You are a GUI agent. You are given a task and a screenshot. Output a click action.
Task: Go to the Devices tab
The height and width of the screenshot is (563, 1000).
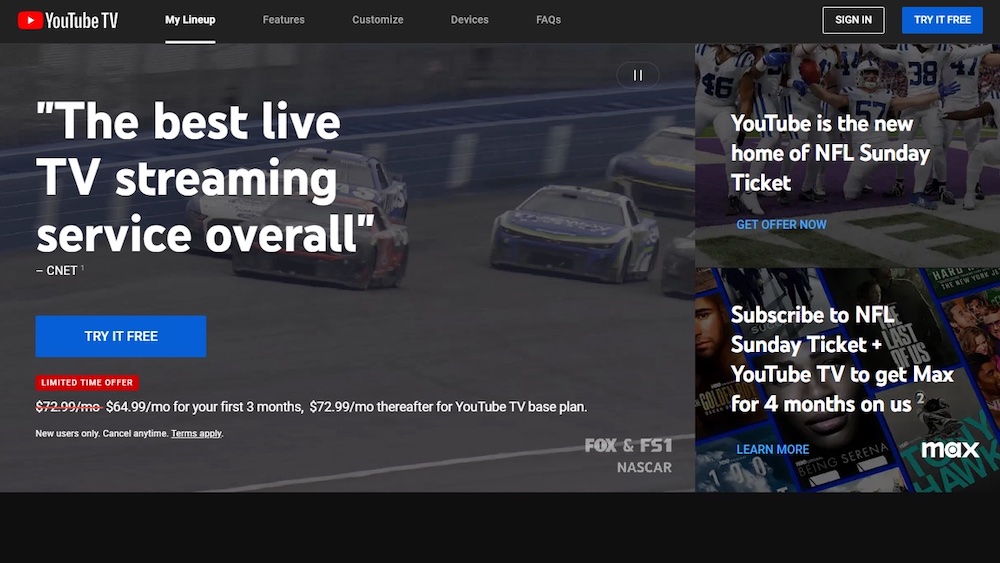point(469,20)
